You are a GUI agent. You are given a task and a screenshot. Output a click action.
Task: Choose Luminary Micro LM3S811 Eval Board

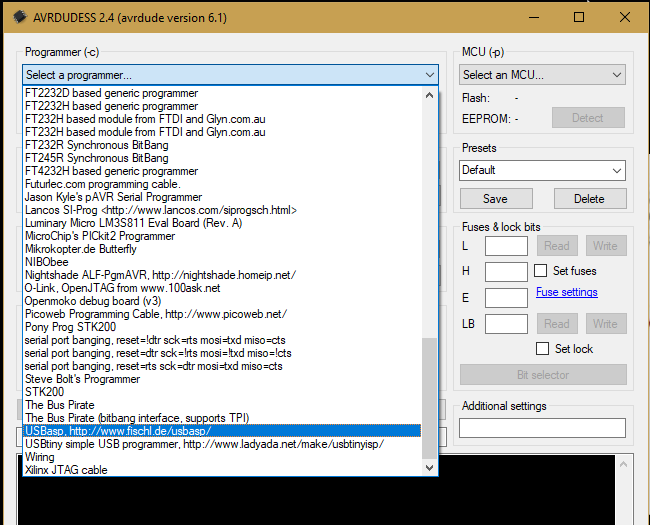(222, 223)
